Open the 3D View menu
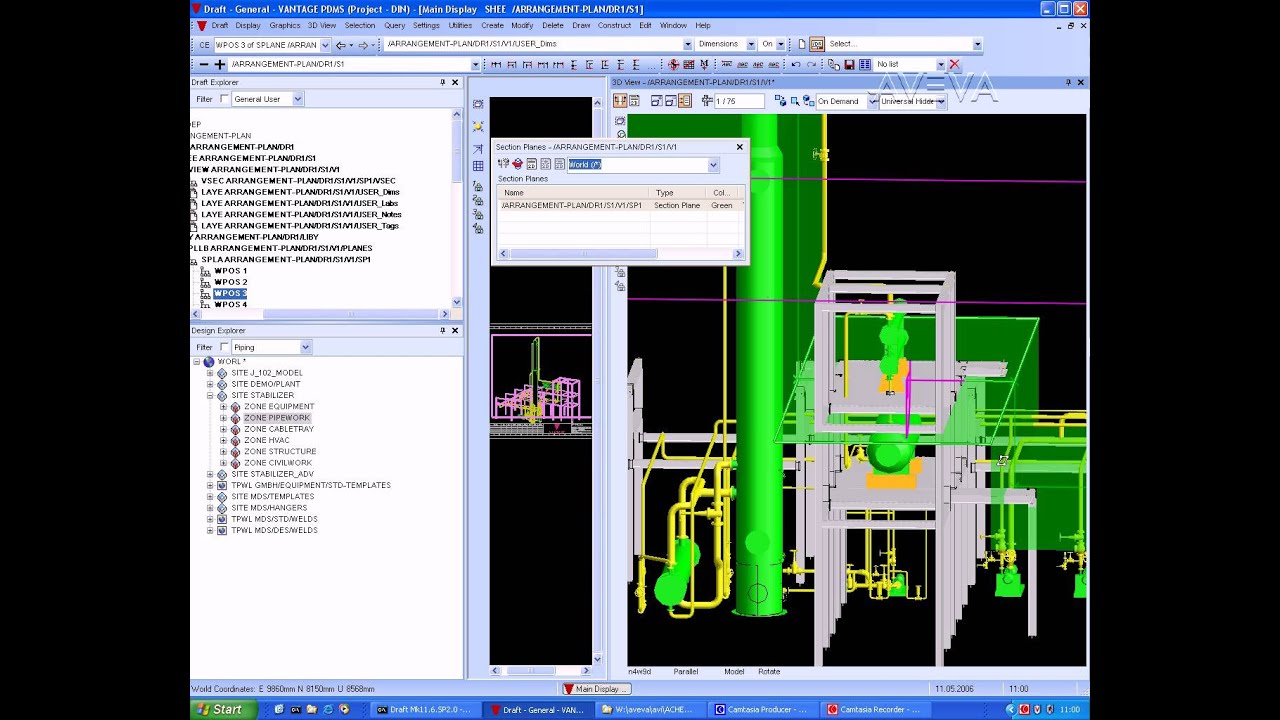1280x720 pixels. [322, 25]
